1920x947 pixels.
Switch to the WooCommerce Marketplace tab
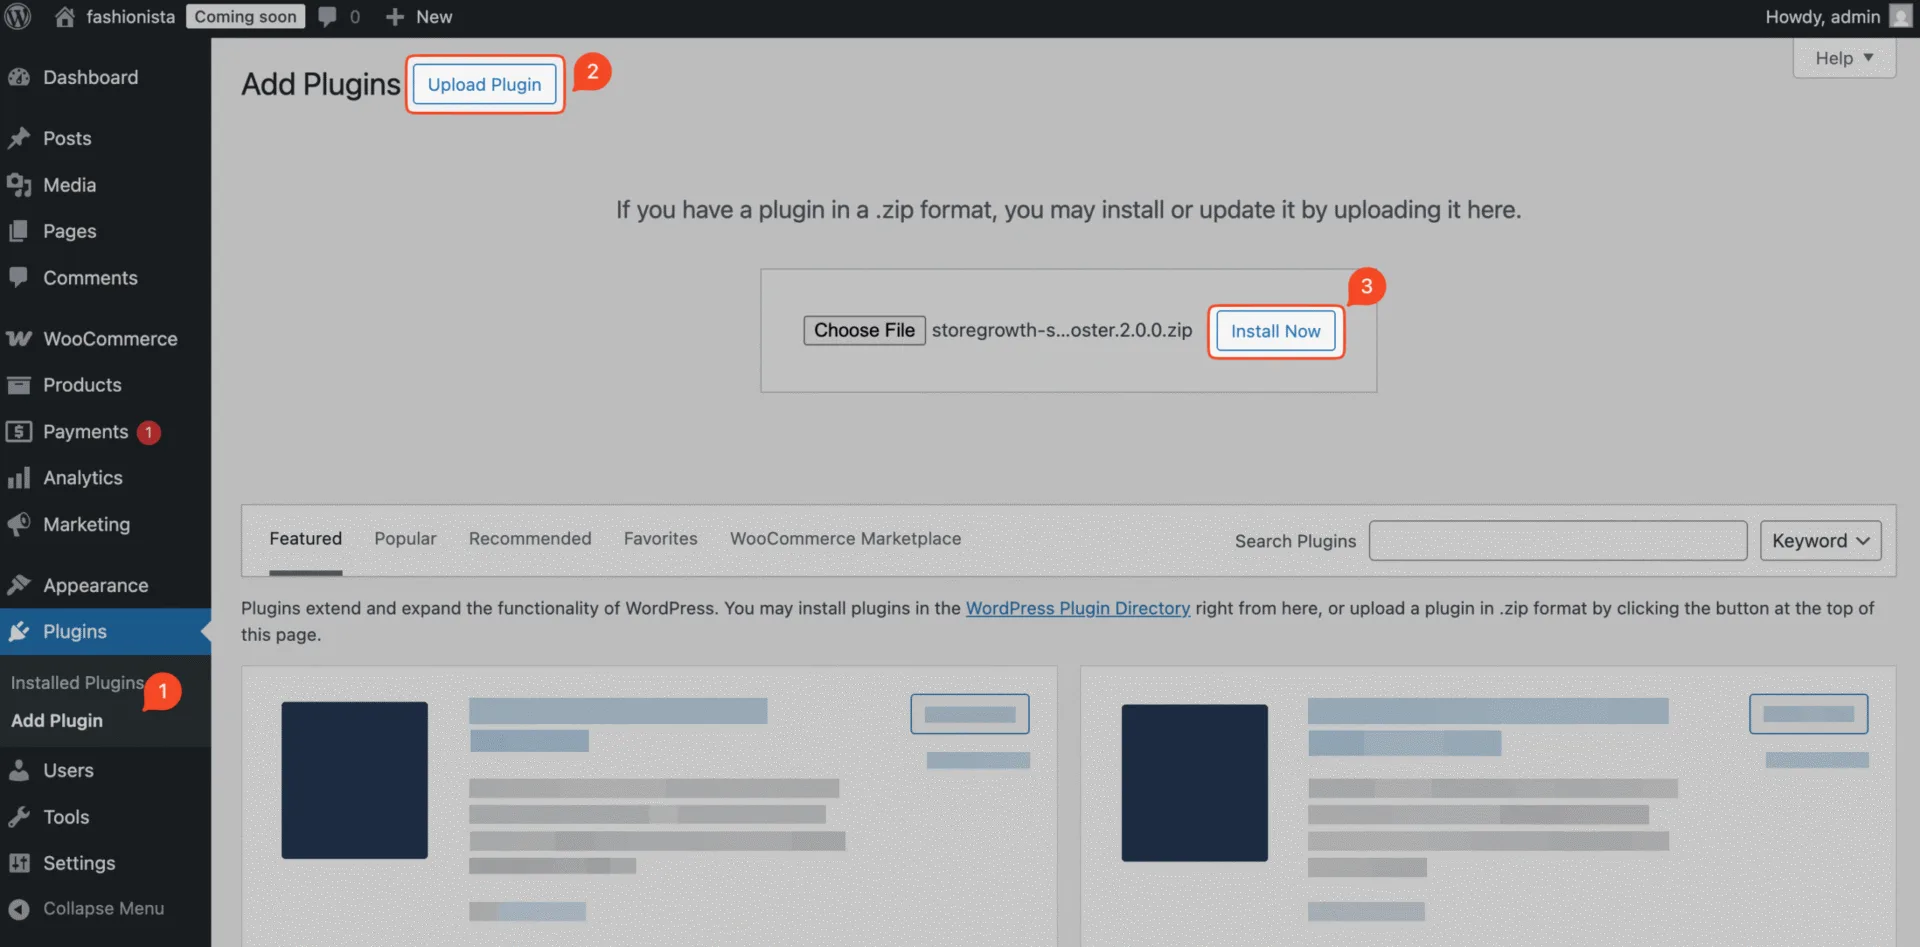click(x=845, y=538)
